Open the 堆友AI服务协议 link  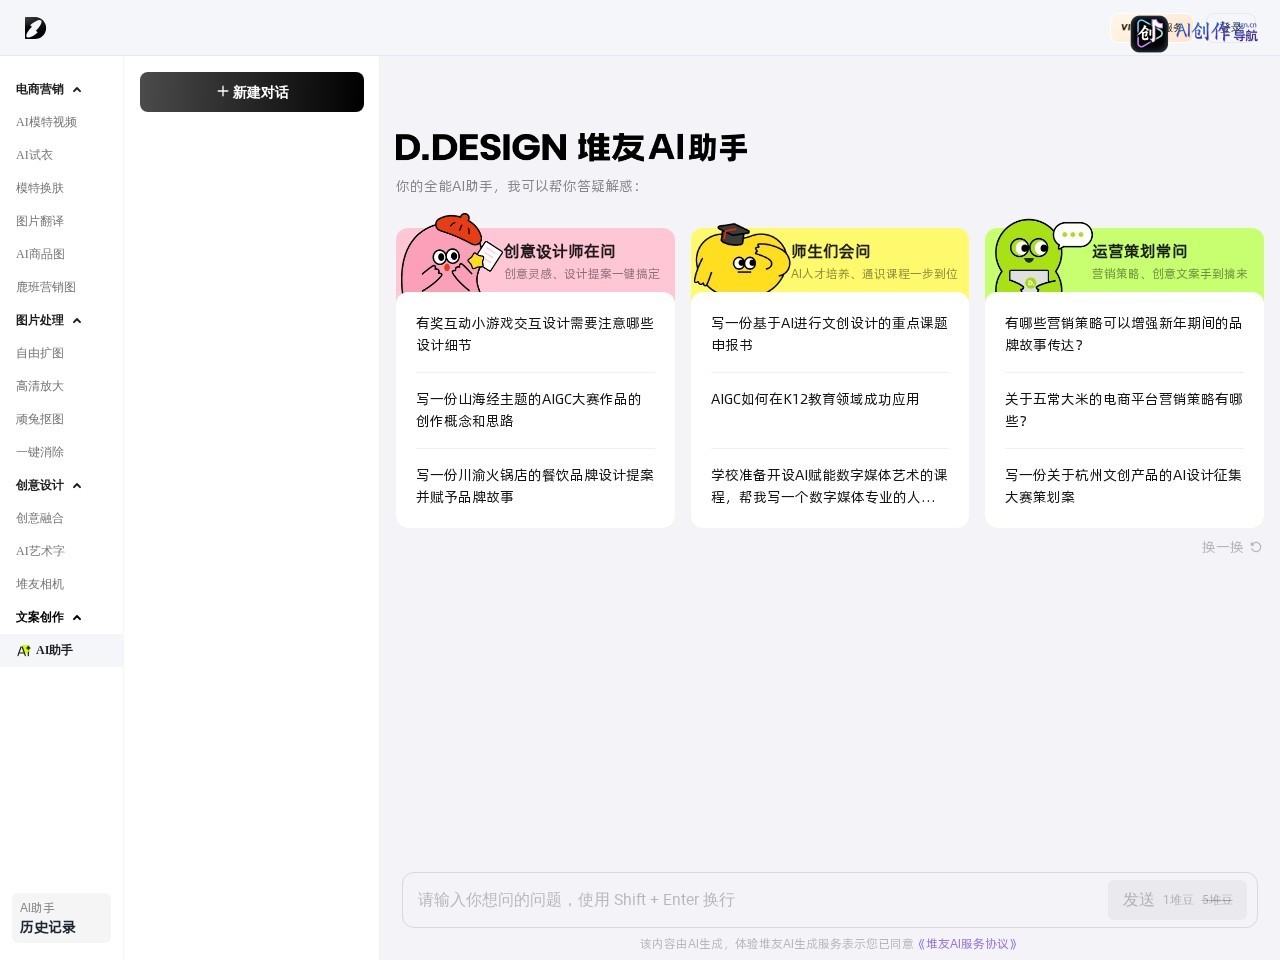pos(967,944)
